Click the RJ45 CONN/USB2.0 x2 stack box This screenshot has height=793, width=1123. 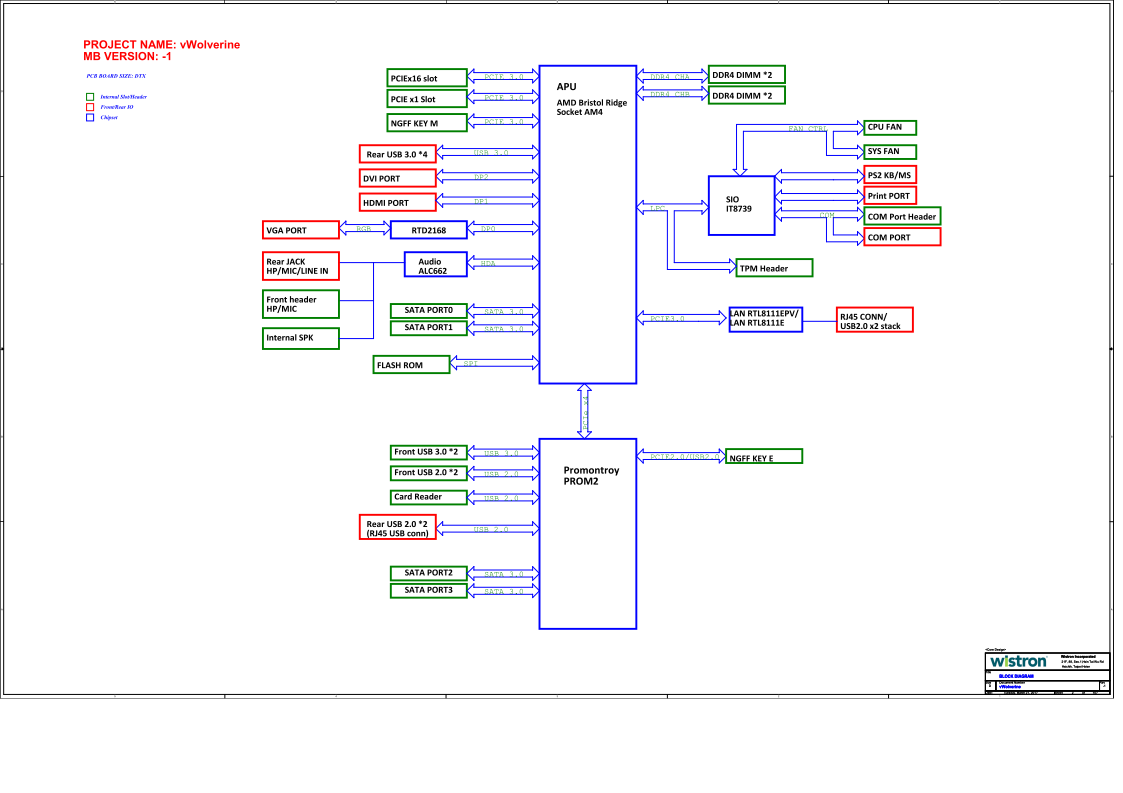pos(874,320)
